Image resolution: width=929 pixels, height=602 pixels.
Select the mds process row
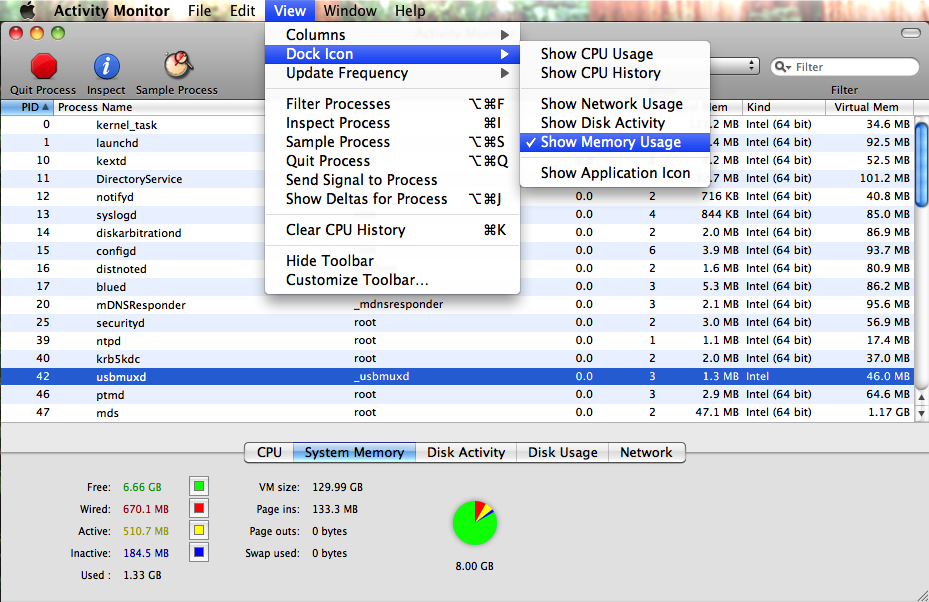pos(457,412)
